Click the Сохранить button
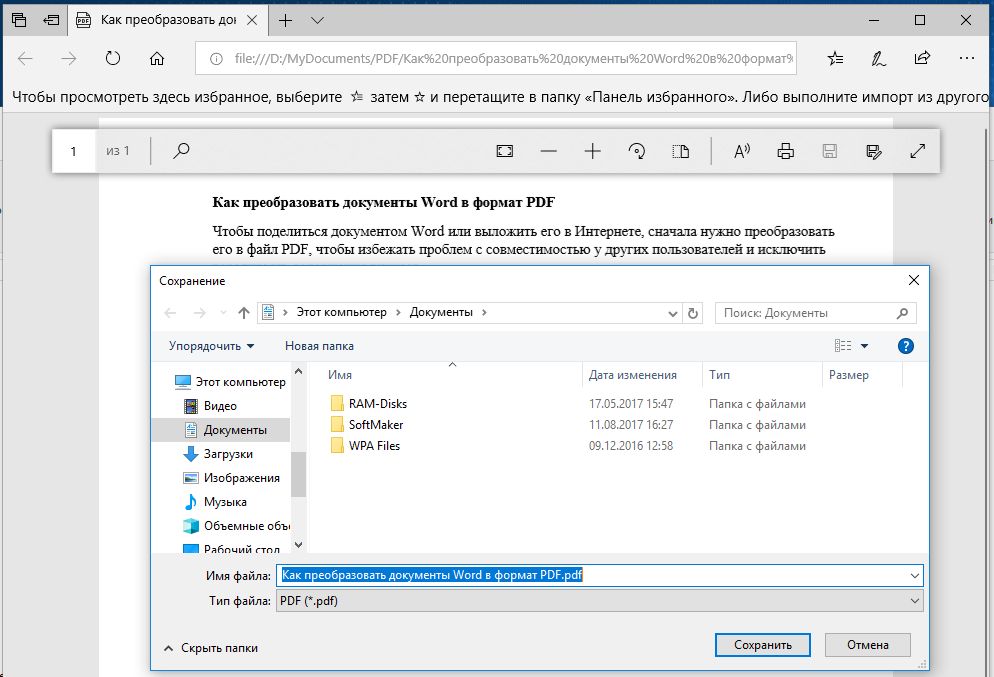The image size is (994, 677). (x=762, y=645)
